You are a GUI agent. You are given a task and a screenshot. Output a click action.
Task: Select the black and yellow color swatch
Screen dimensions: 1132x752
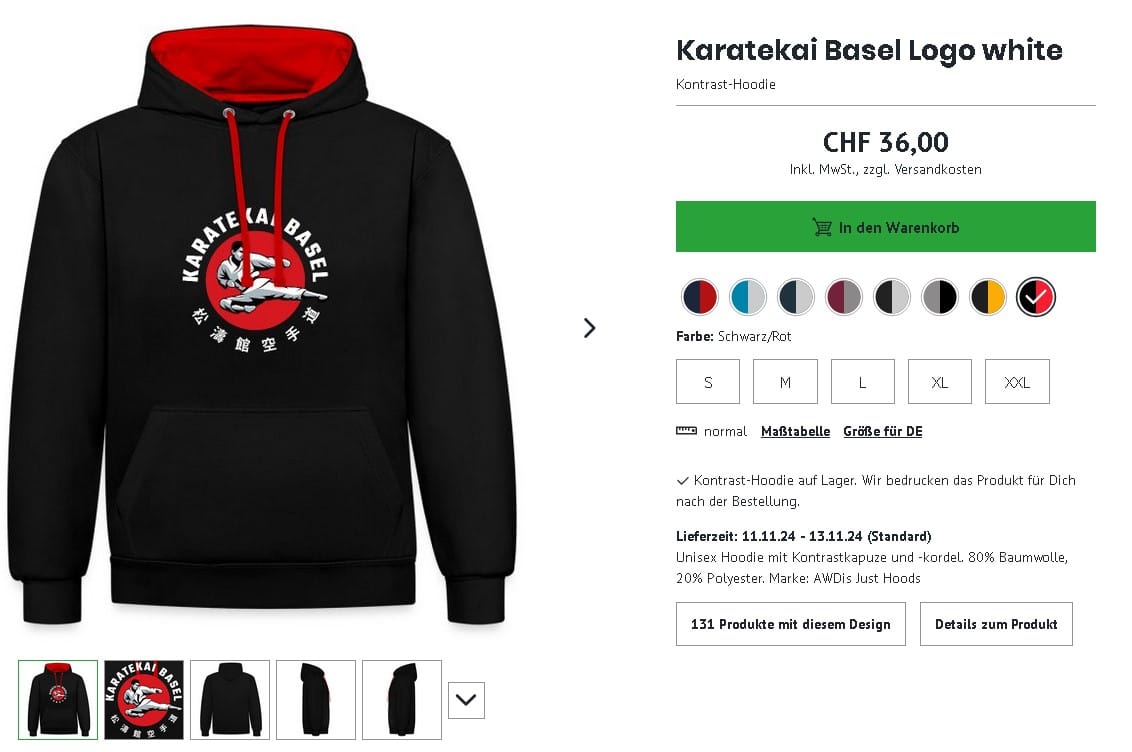pos(987,297)
